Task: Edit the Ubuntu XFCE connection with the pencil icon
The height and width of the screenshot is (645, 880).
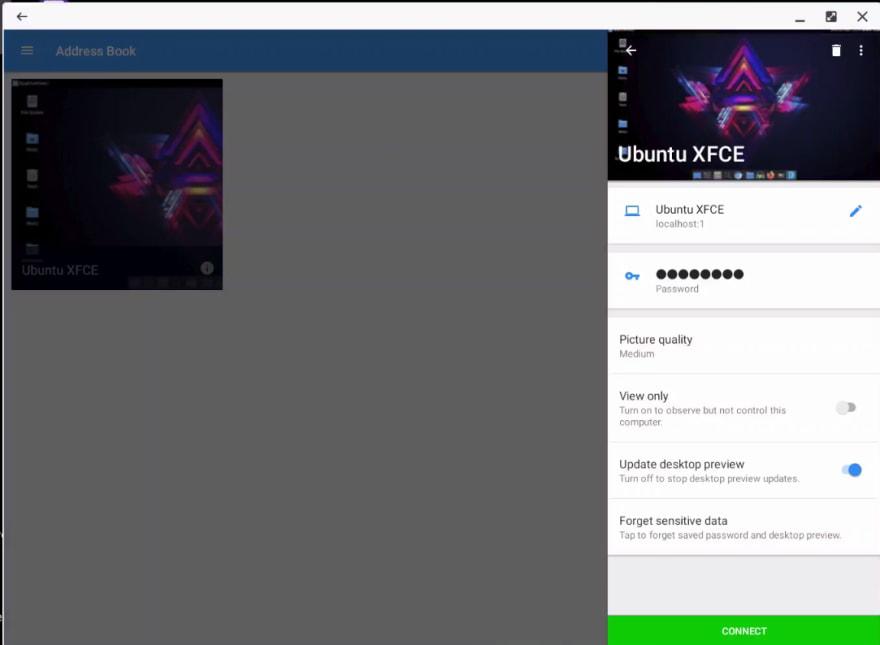Action: pyautogui.click(x=856, y=210)
